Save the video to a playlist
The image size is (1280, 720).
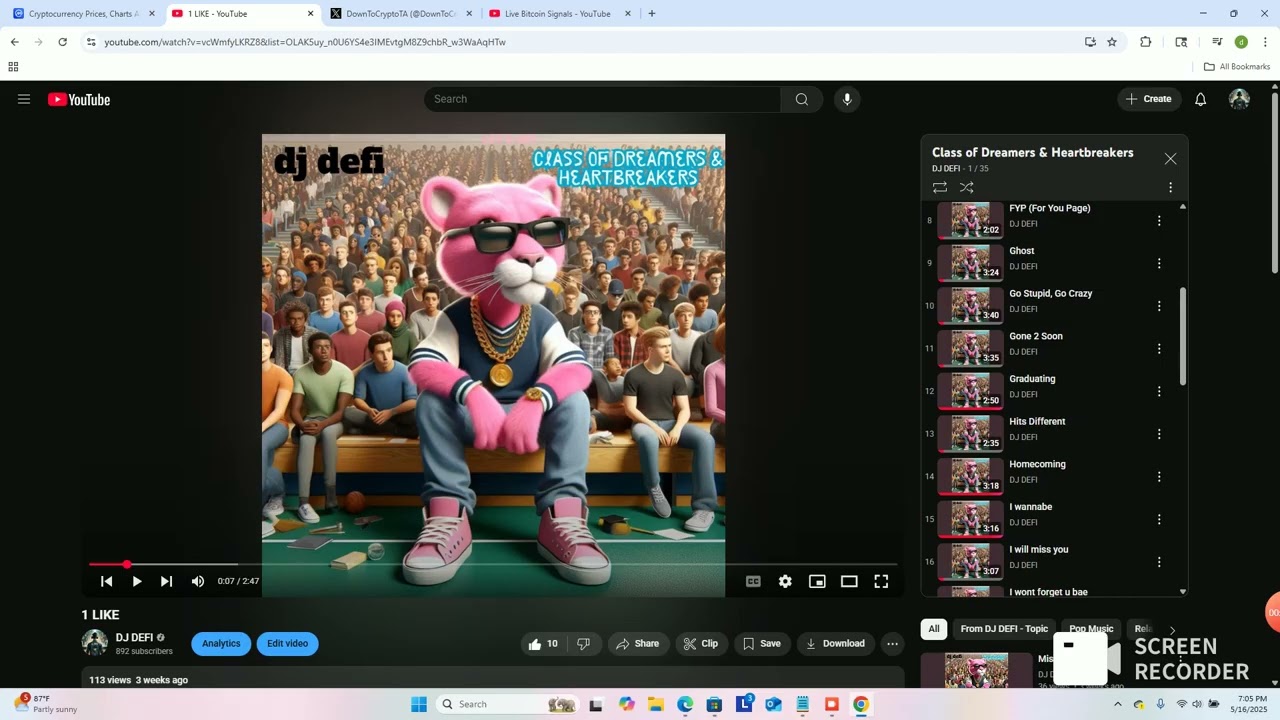coord(760,644)
